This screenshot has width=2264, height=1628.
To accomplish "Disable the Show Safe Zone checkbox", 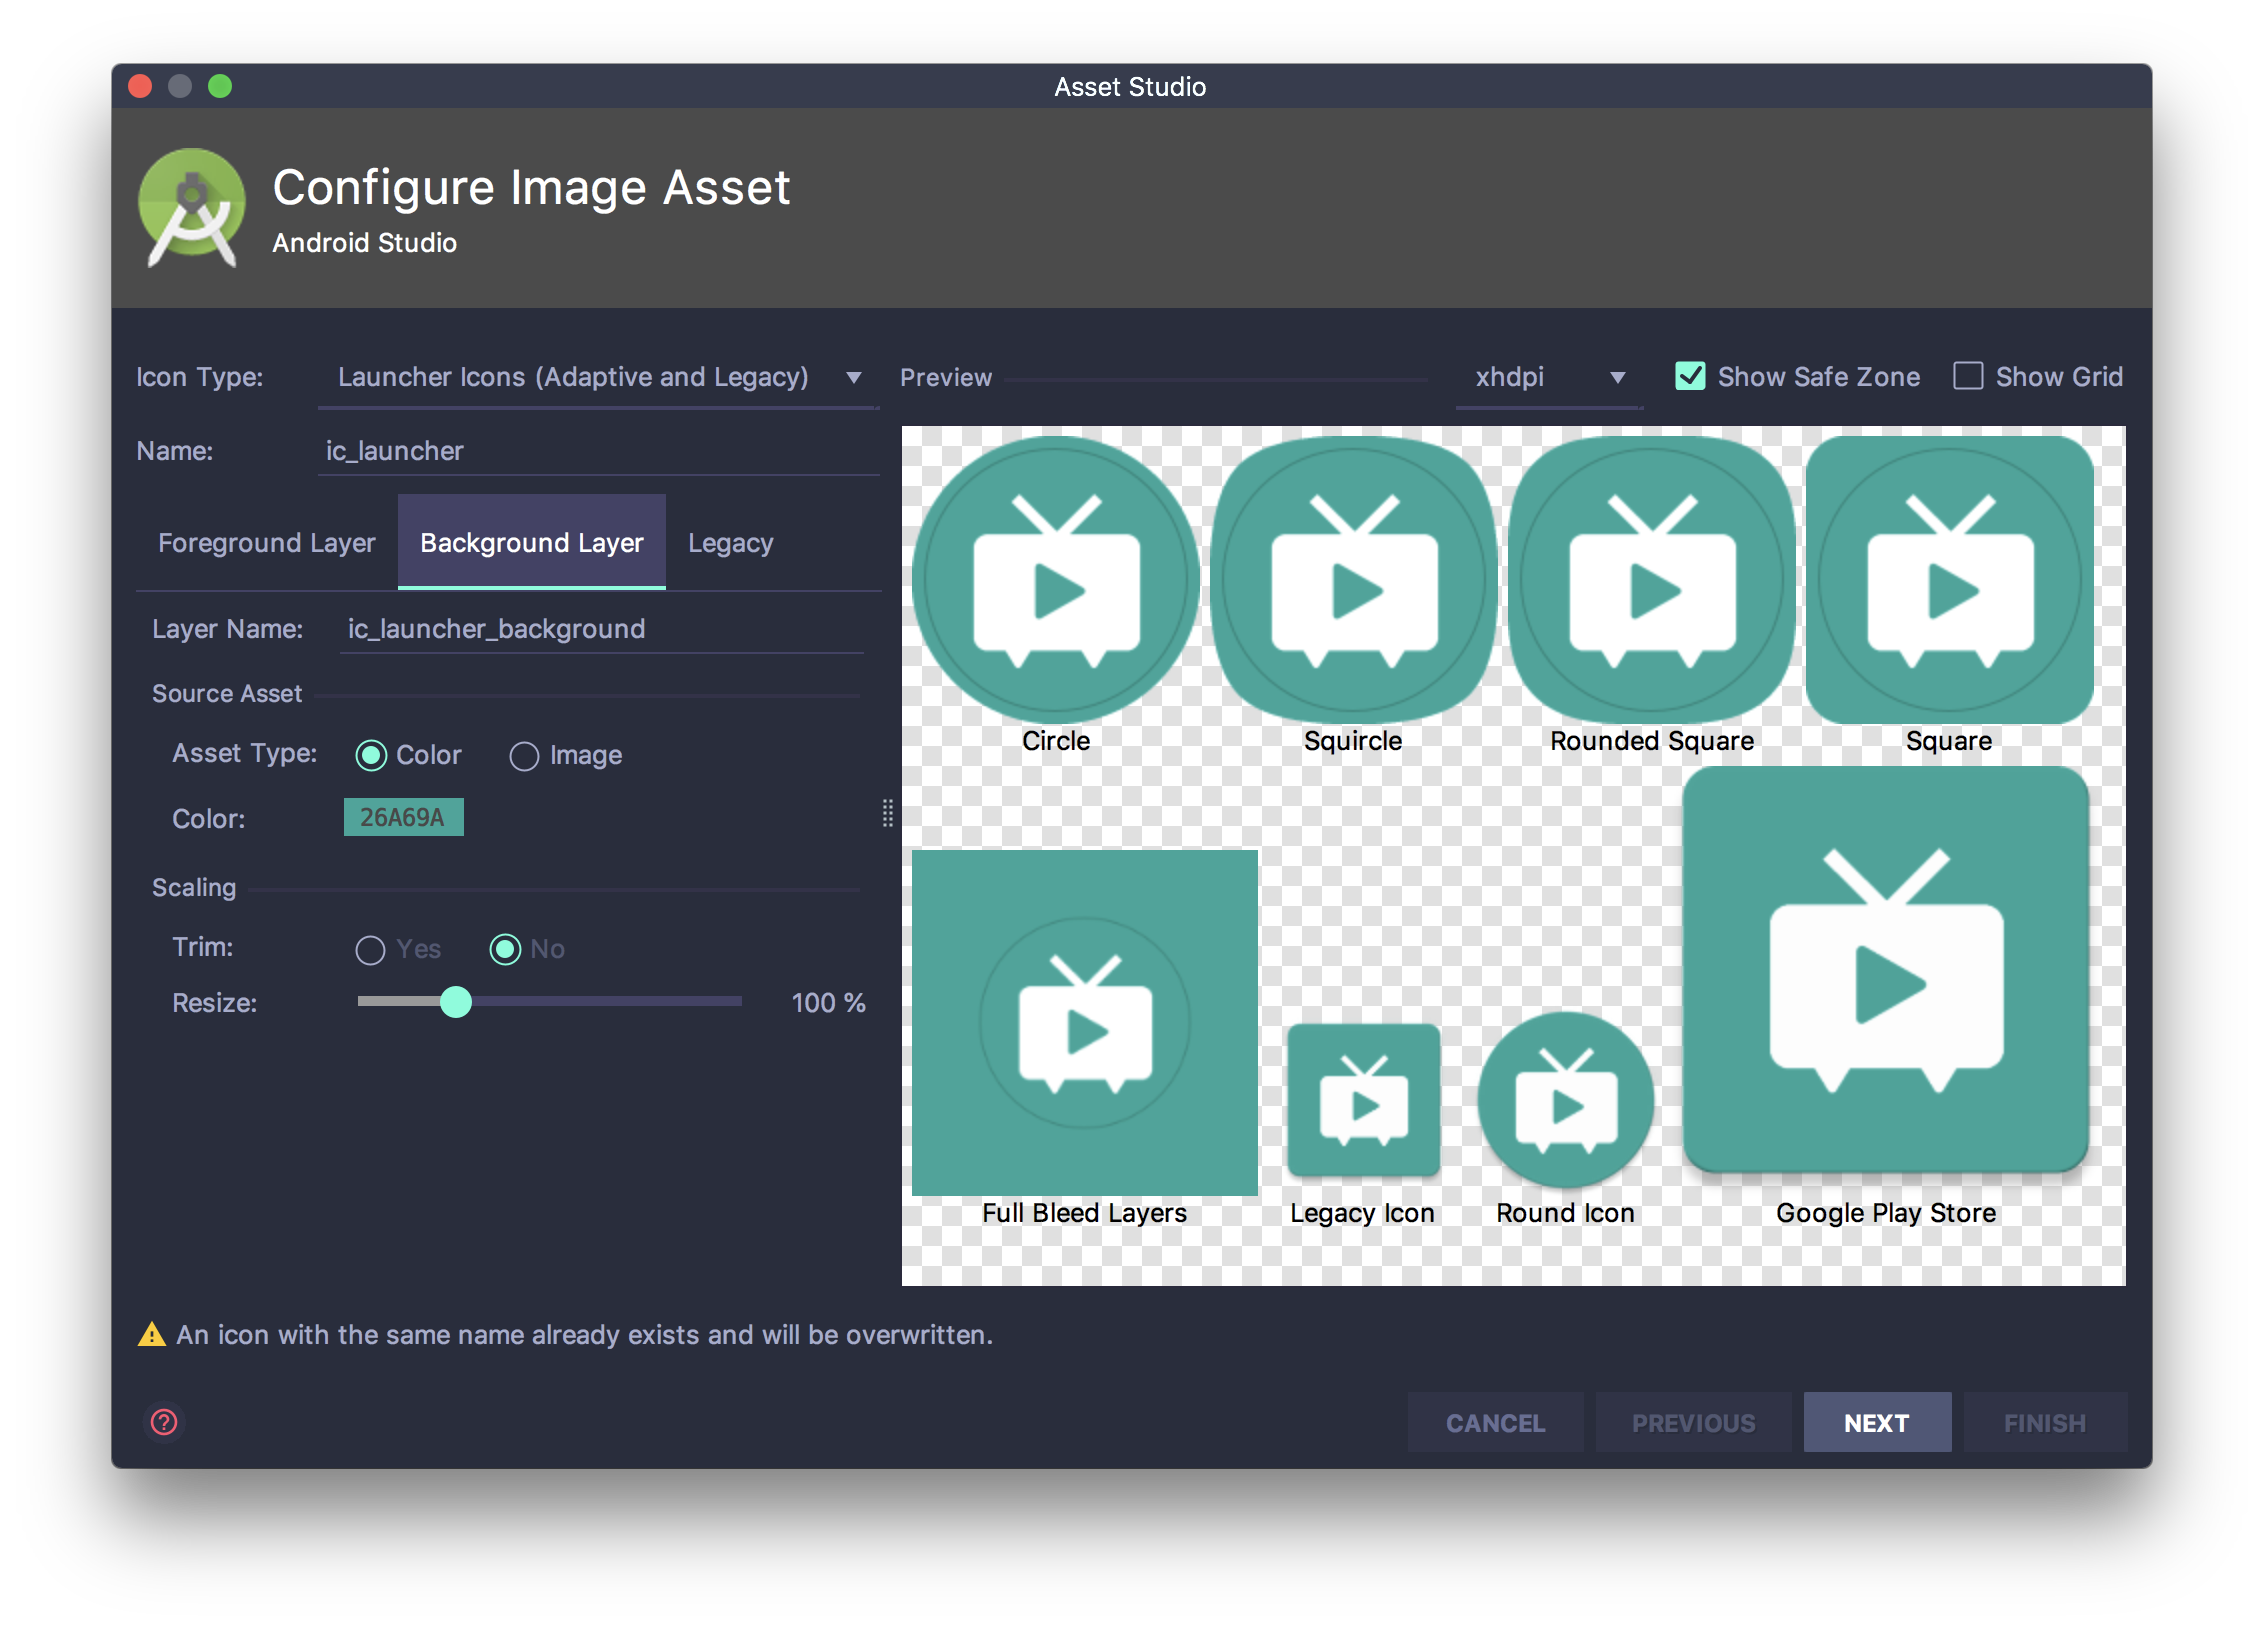I will click(1690, 376).
